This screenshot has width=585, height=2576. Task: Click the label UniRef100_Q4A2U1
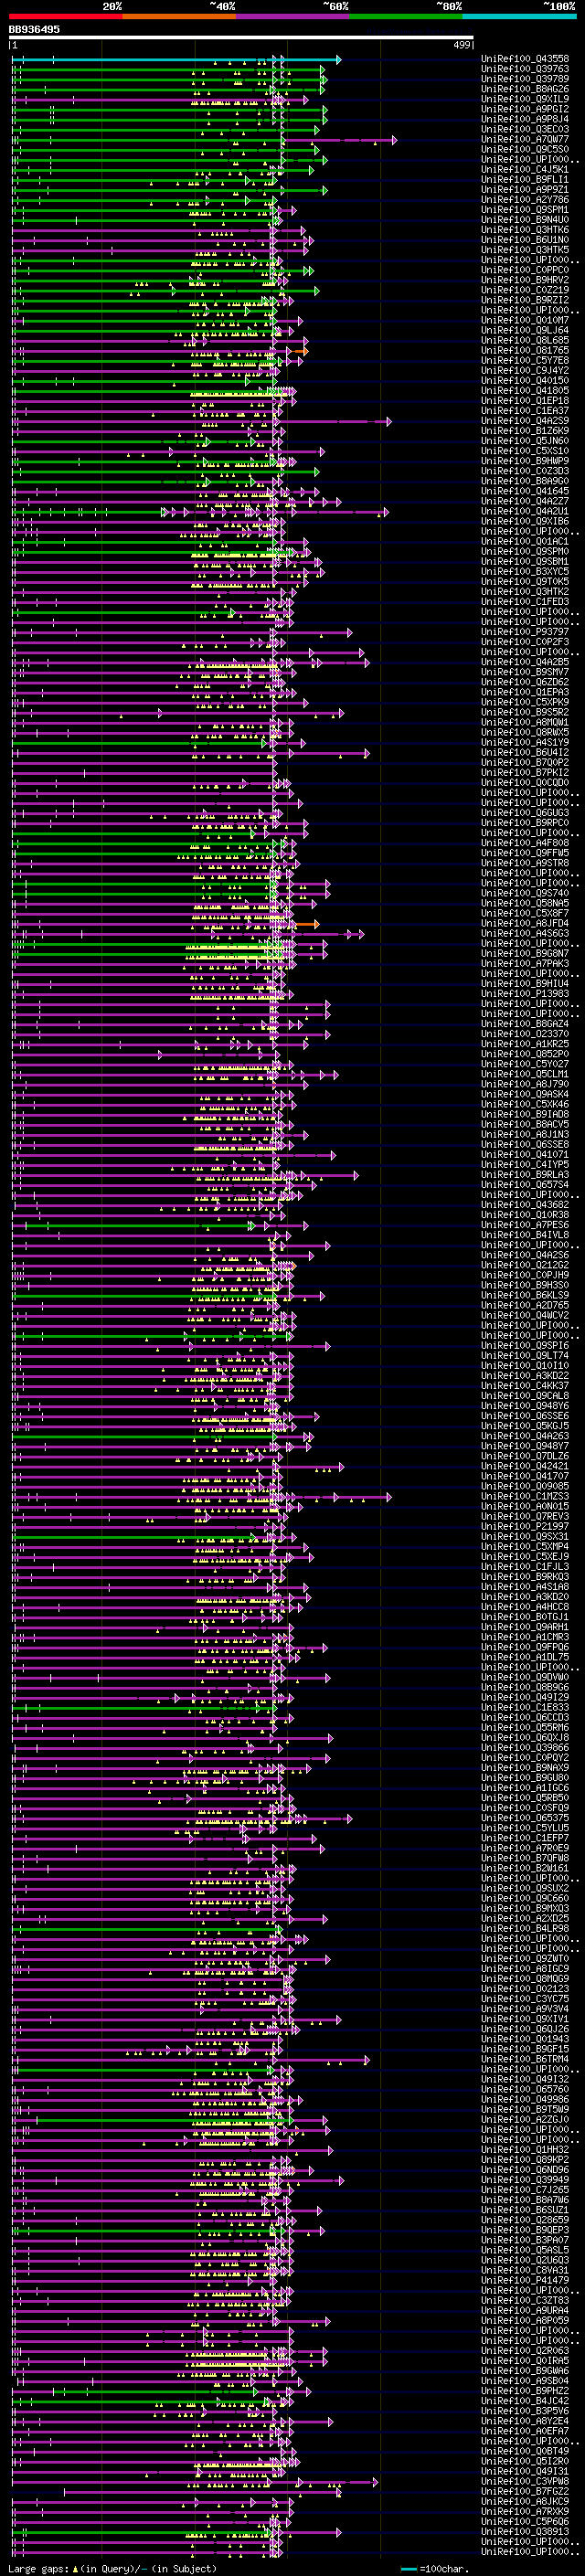(525, 511)
